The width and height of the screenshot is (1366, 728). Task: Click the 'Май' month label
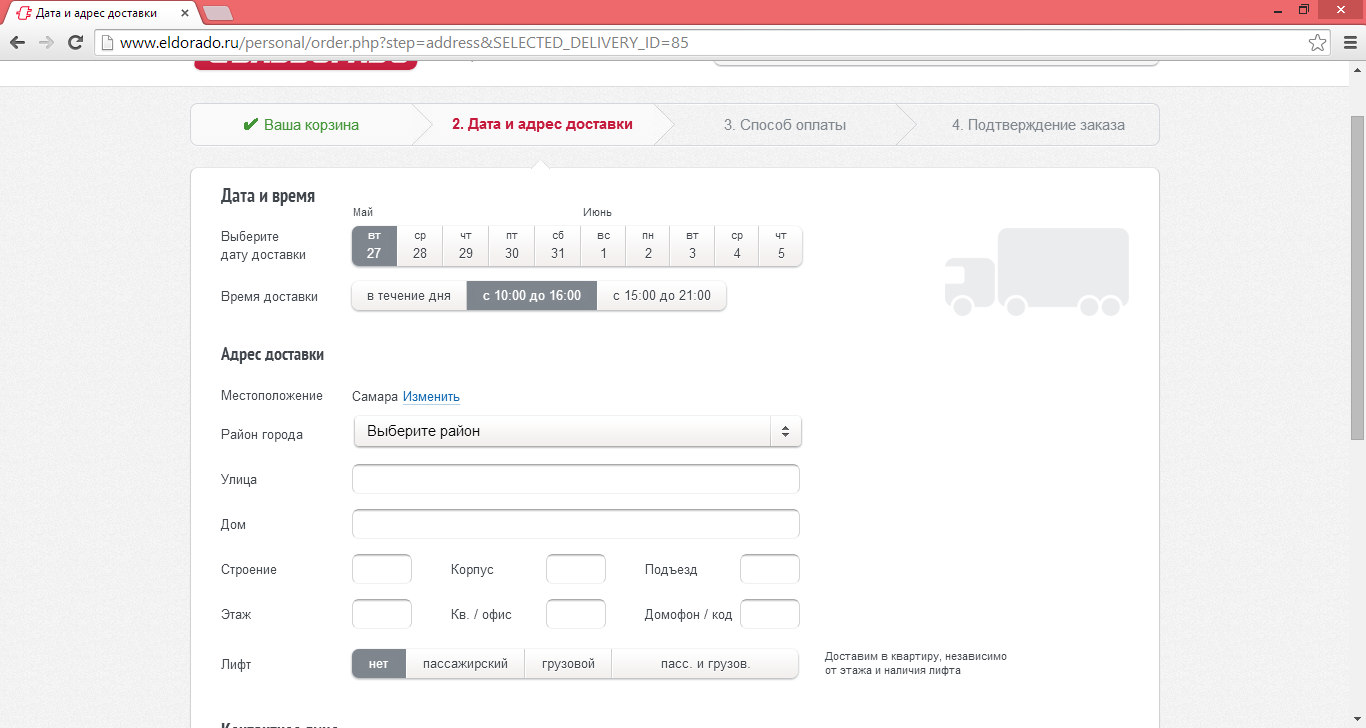[x=363, y=212]
